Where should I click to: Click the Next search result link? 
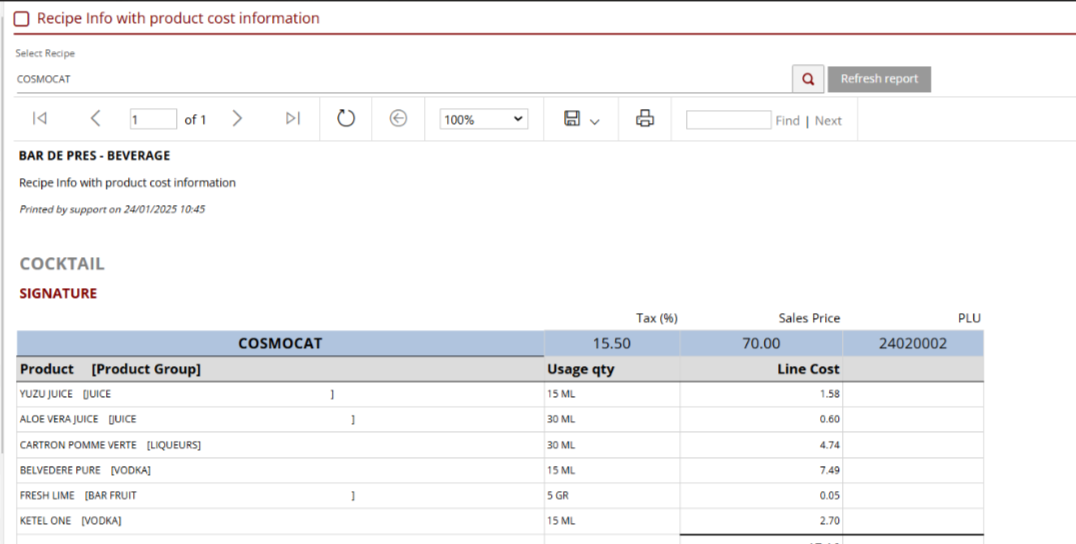coord(828,121)
